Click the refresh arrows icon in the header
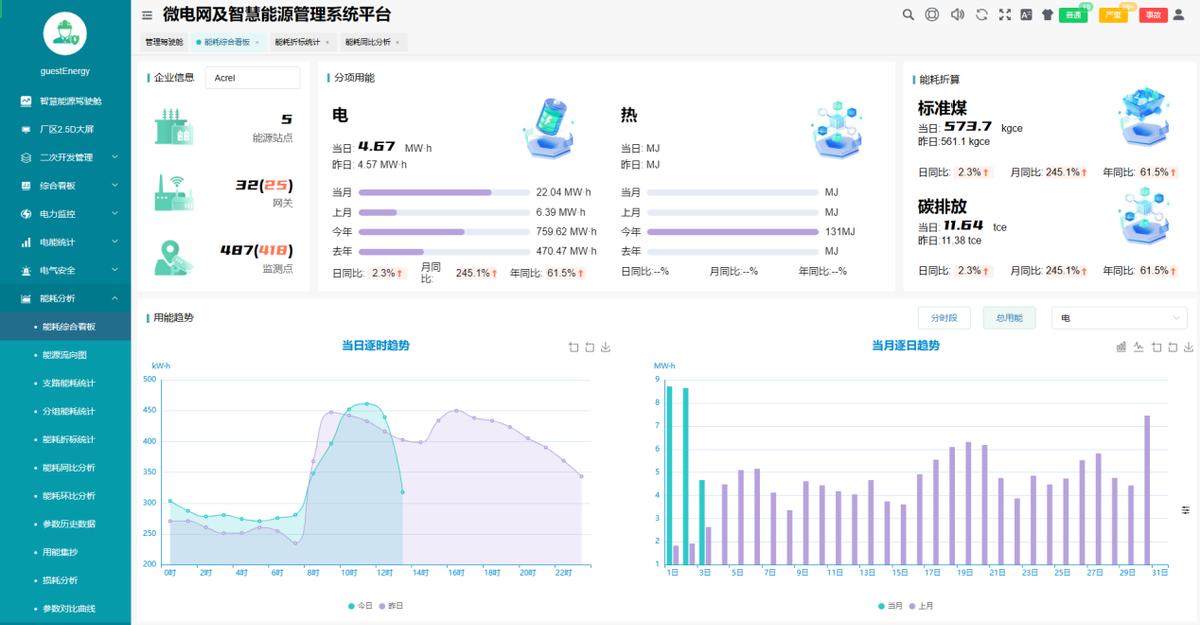 pyautogui.click(x=981, y=15)
